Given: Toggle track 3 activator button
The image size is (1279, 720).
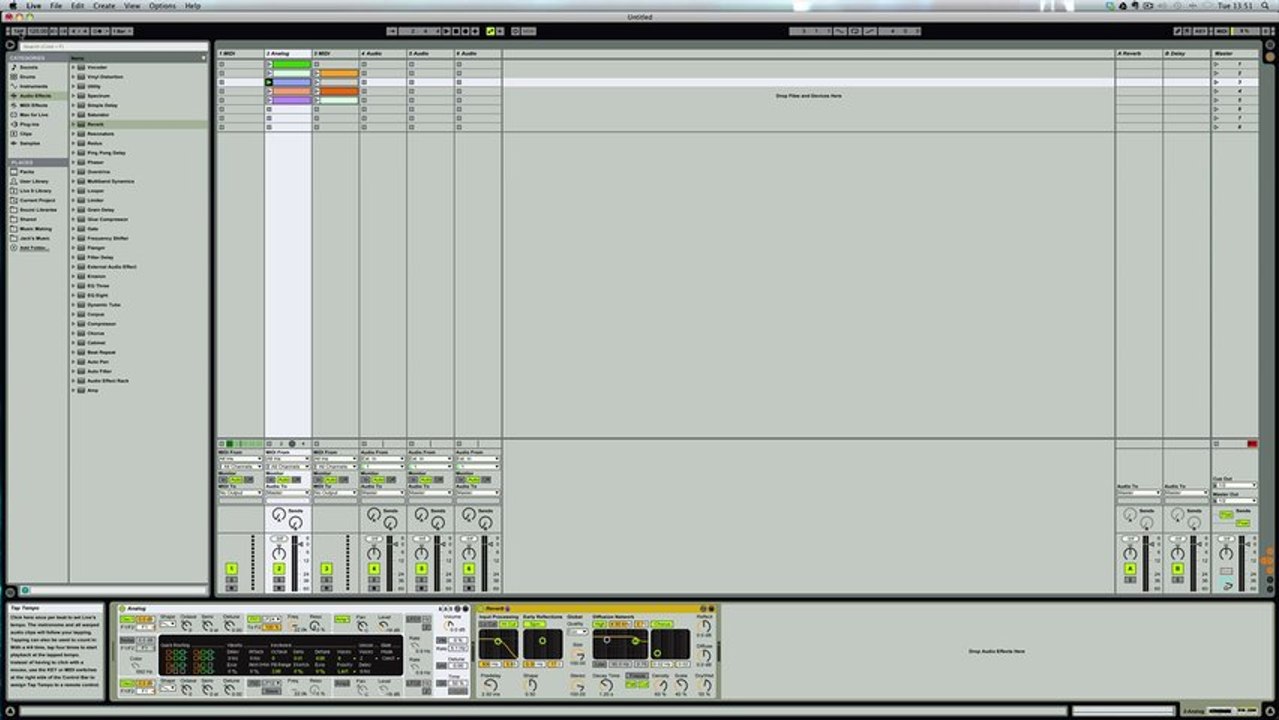Looking at the screenshot, I should click(x=326, y=569).
